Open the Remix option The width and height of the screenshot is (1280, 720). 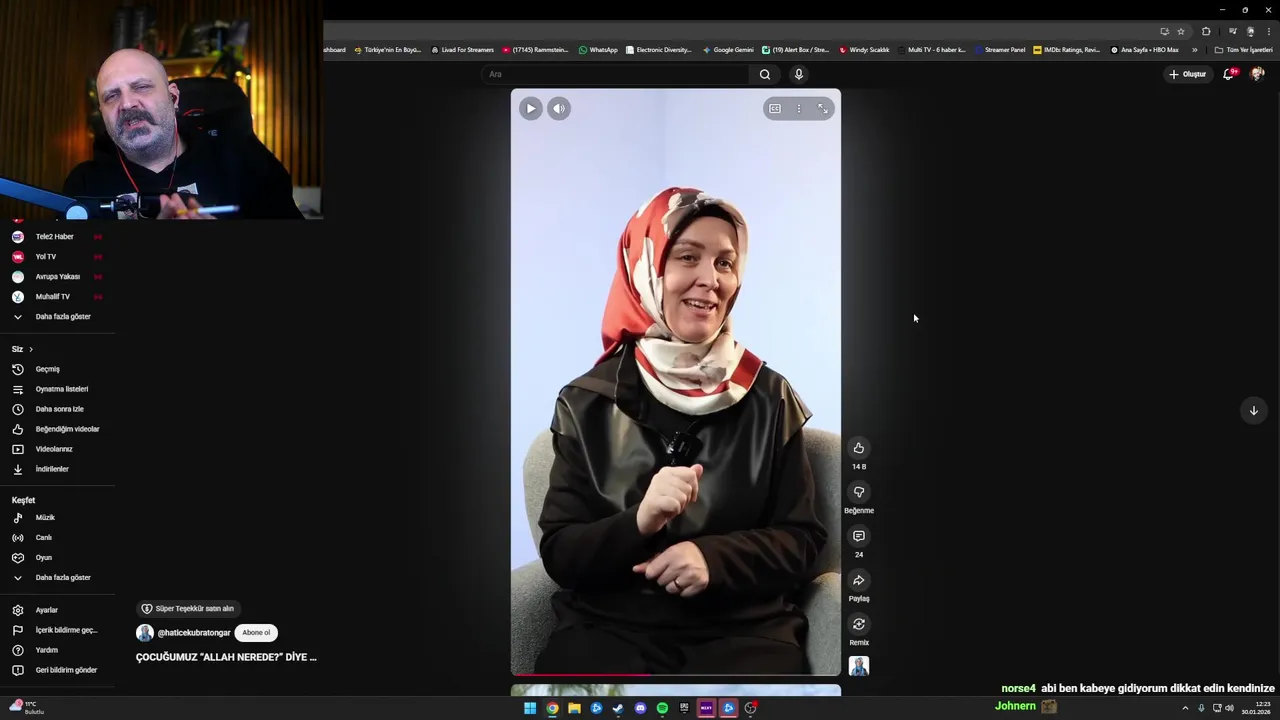(x=858, y=624)
